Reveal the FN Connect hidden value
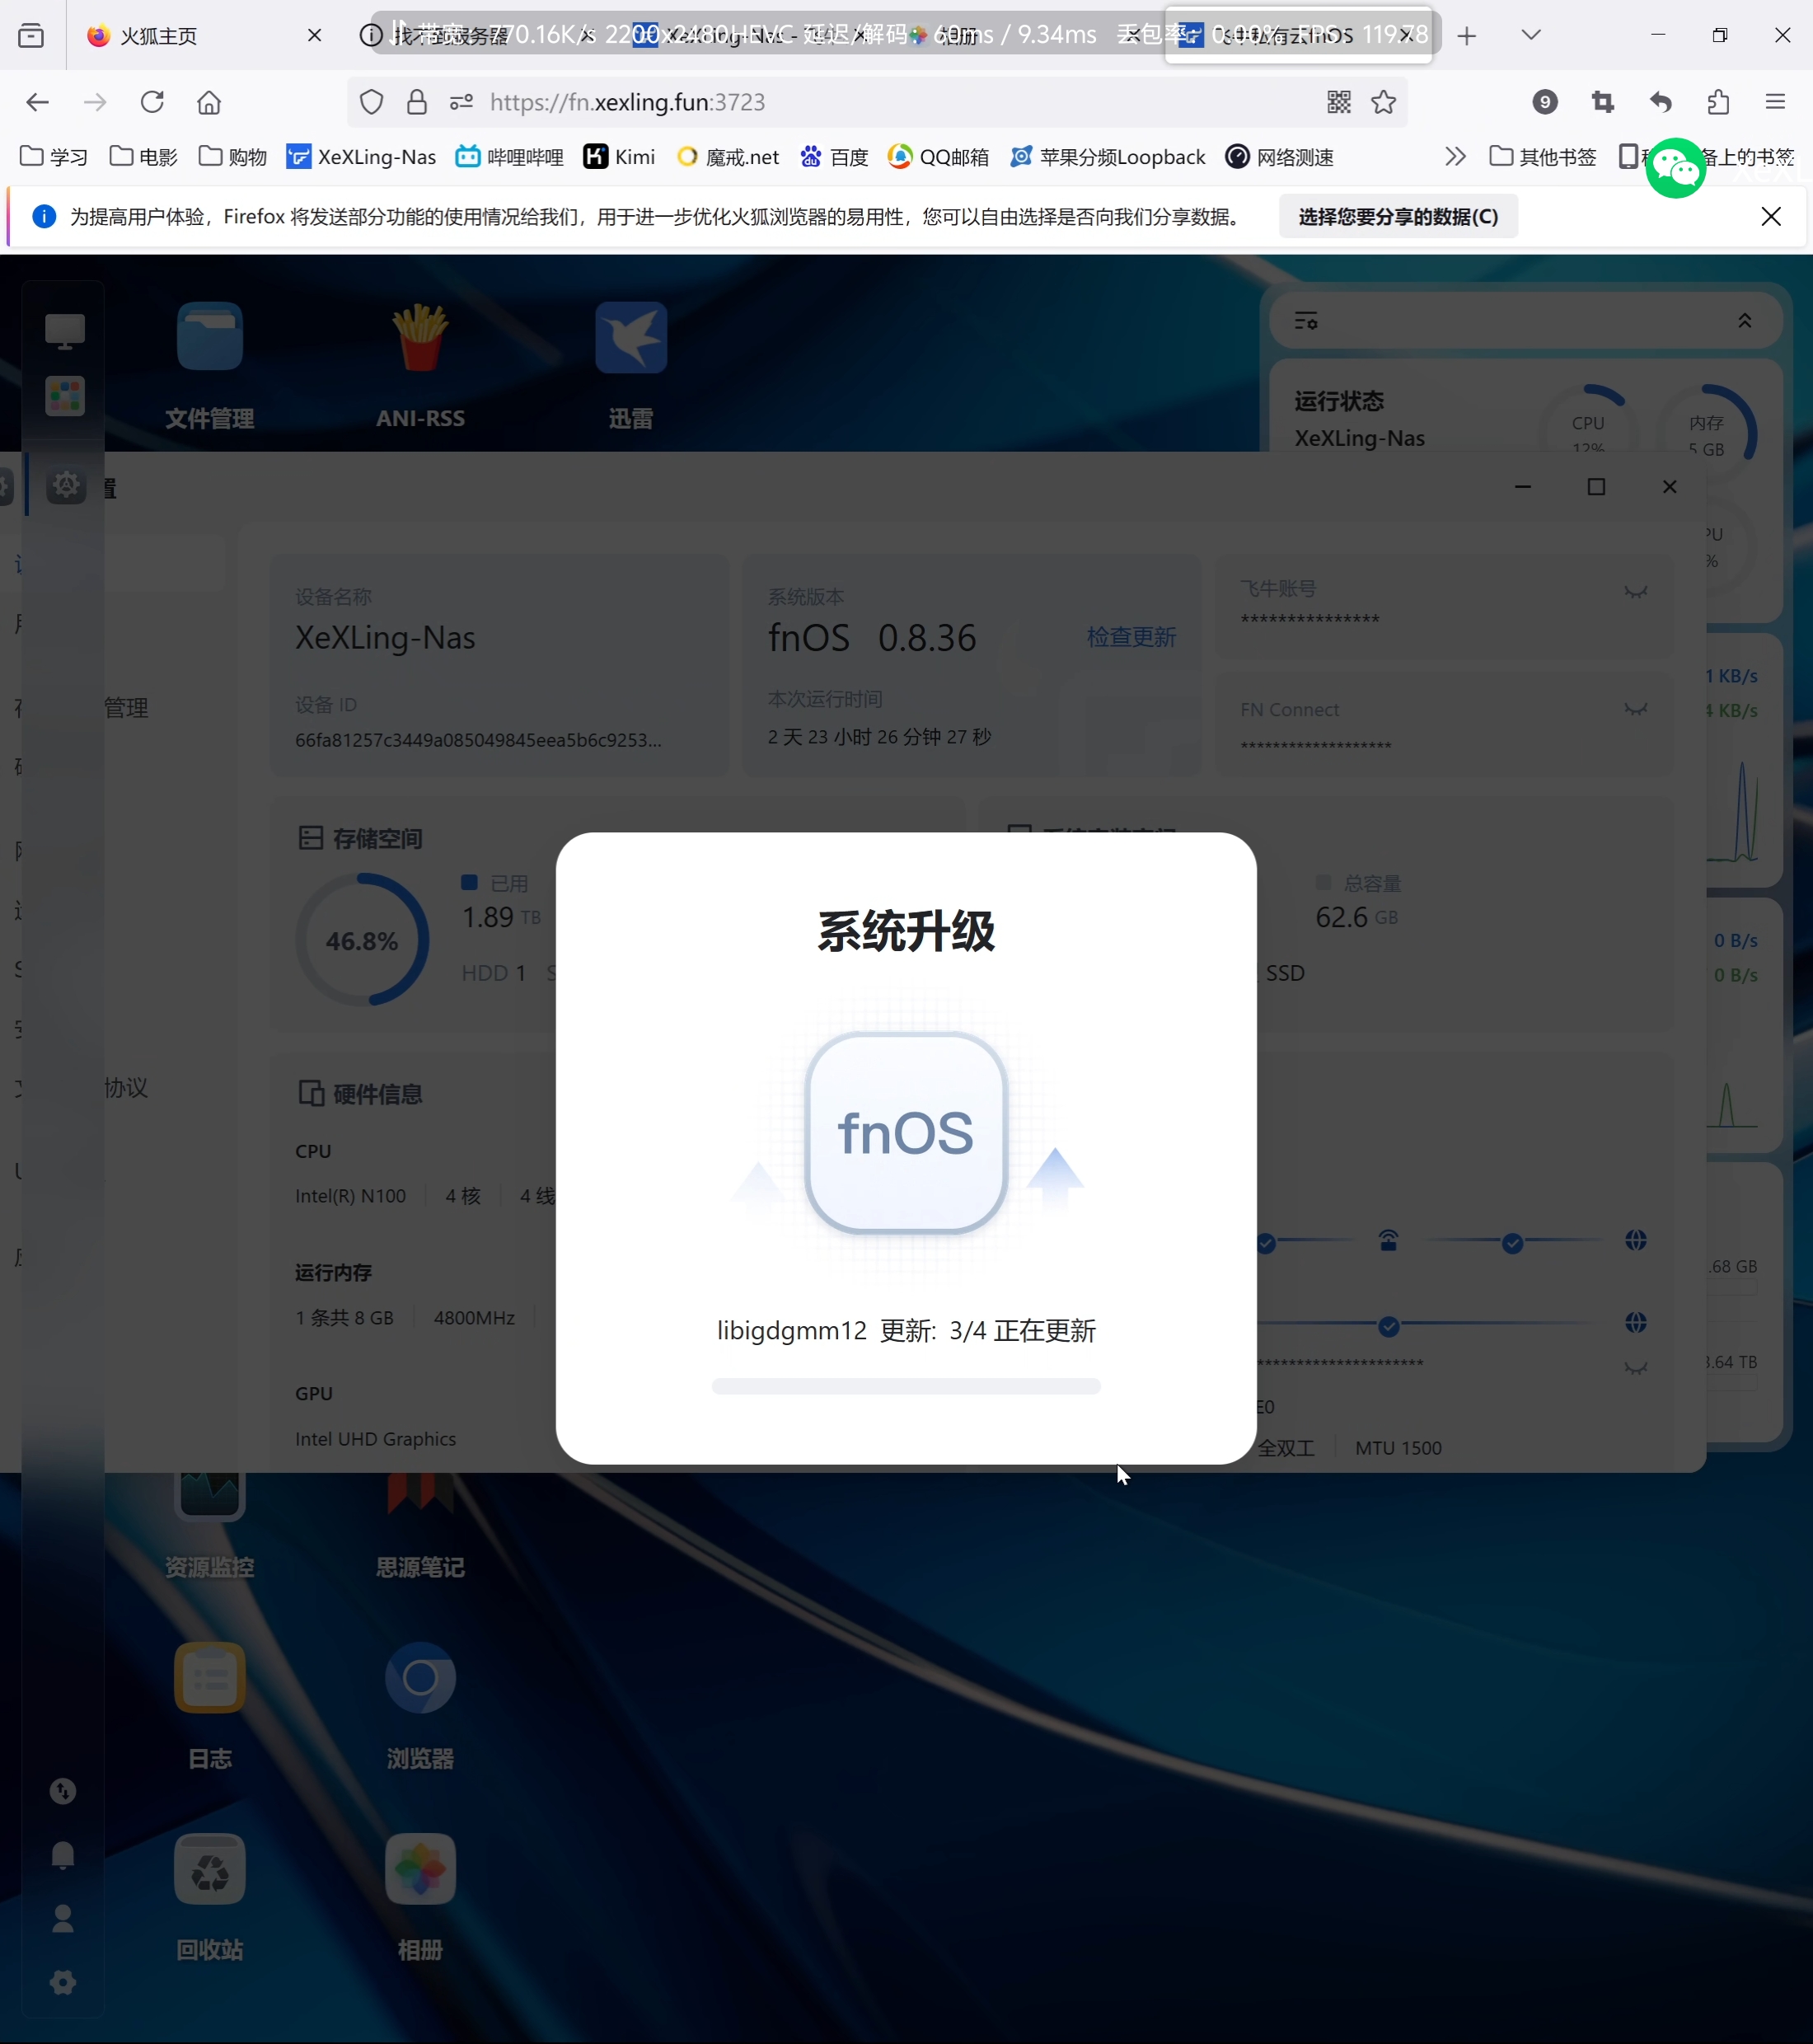 1636,709
